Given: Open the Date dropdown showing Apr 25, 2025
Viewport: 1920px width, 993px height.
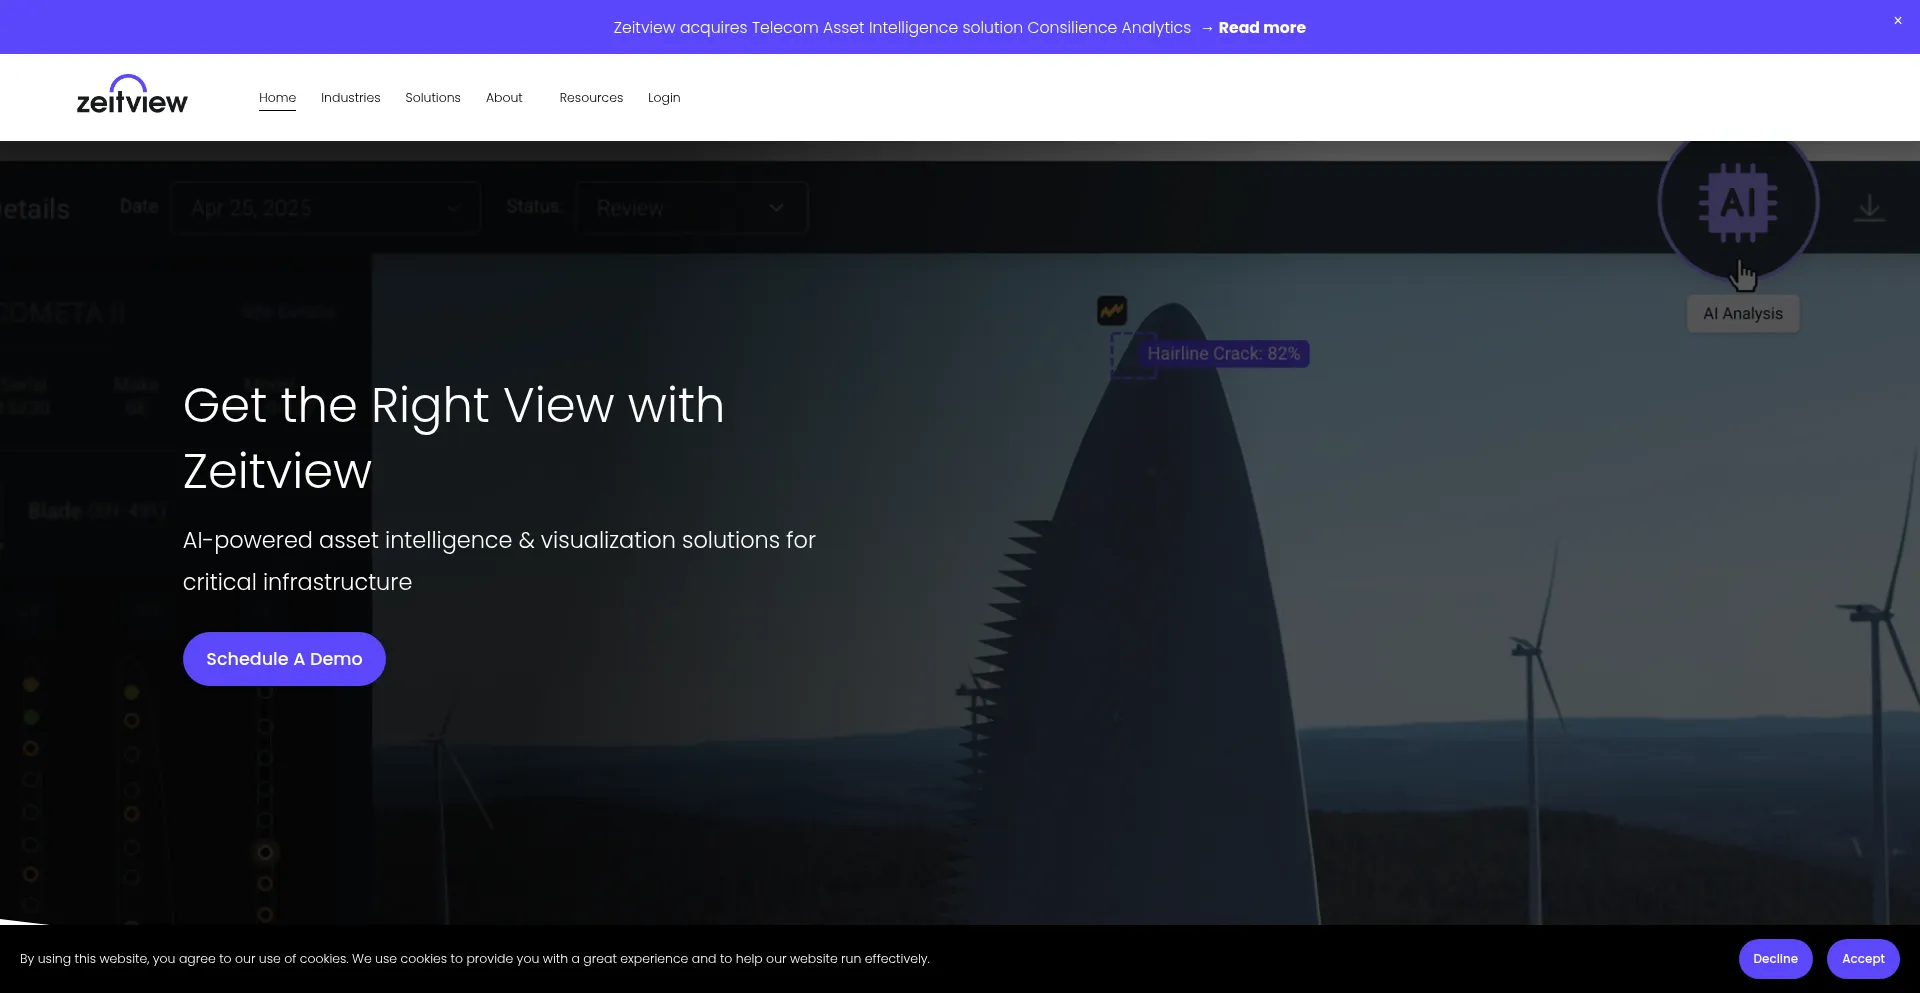Looking at the screenshot, I should click(325, 208).
